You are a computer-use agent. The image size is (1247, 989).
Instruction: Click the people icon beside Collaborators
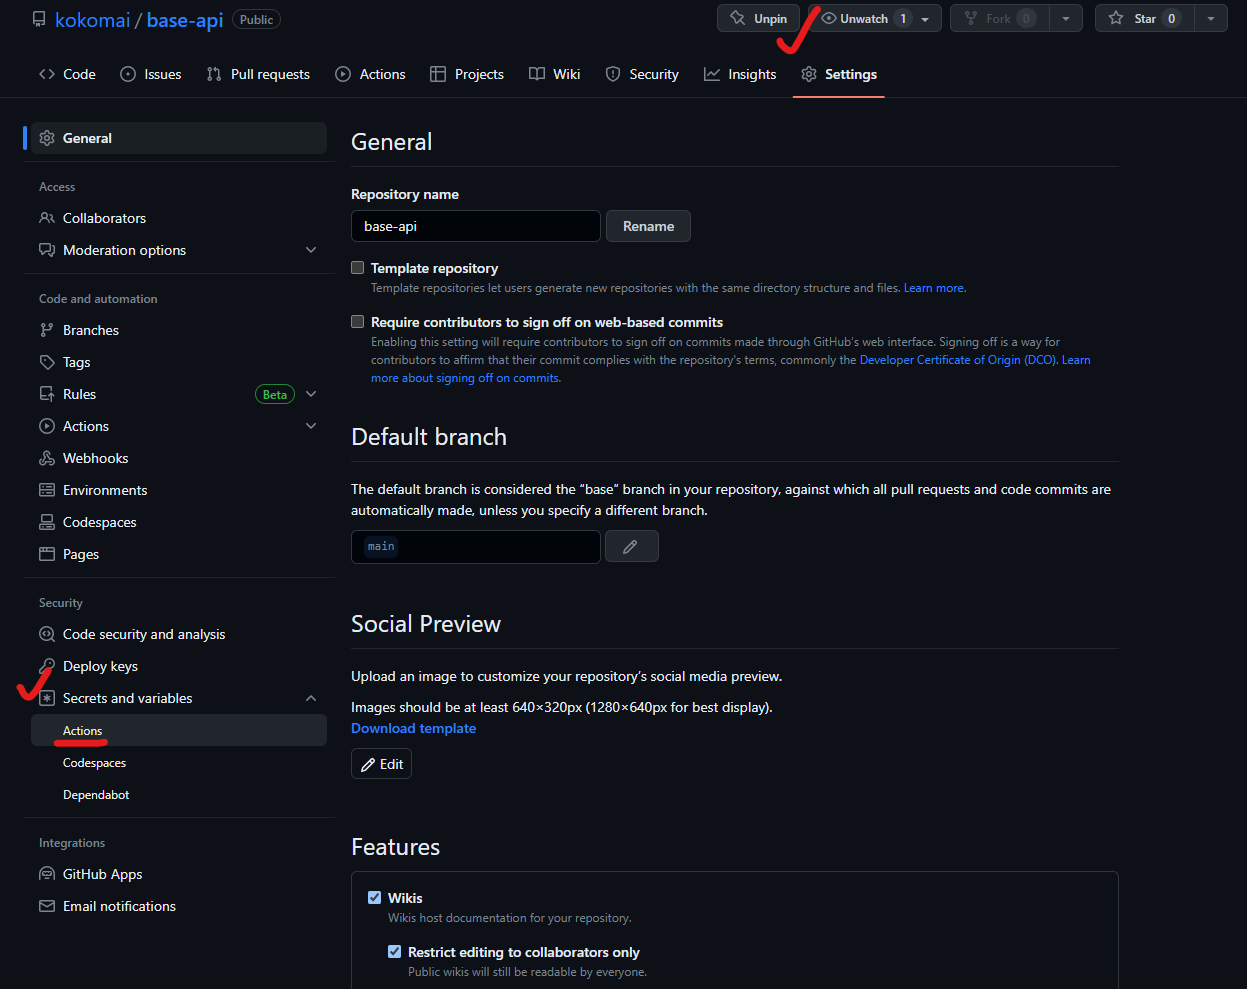[47, 218]
